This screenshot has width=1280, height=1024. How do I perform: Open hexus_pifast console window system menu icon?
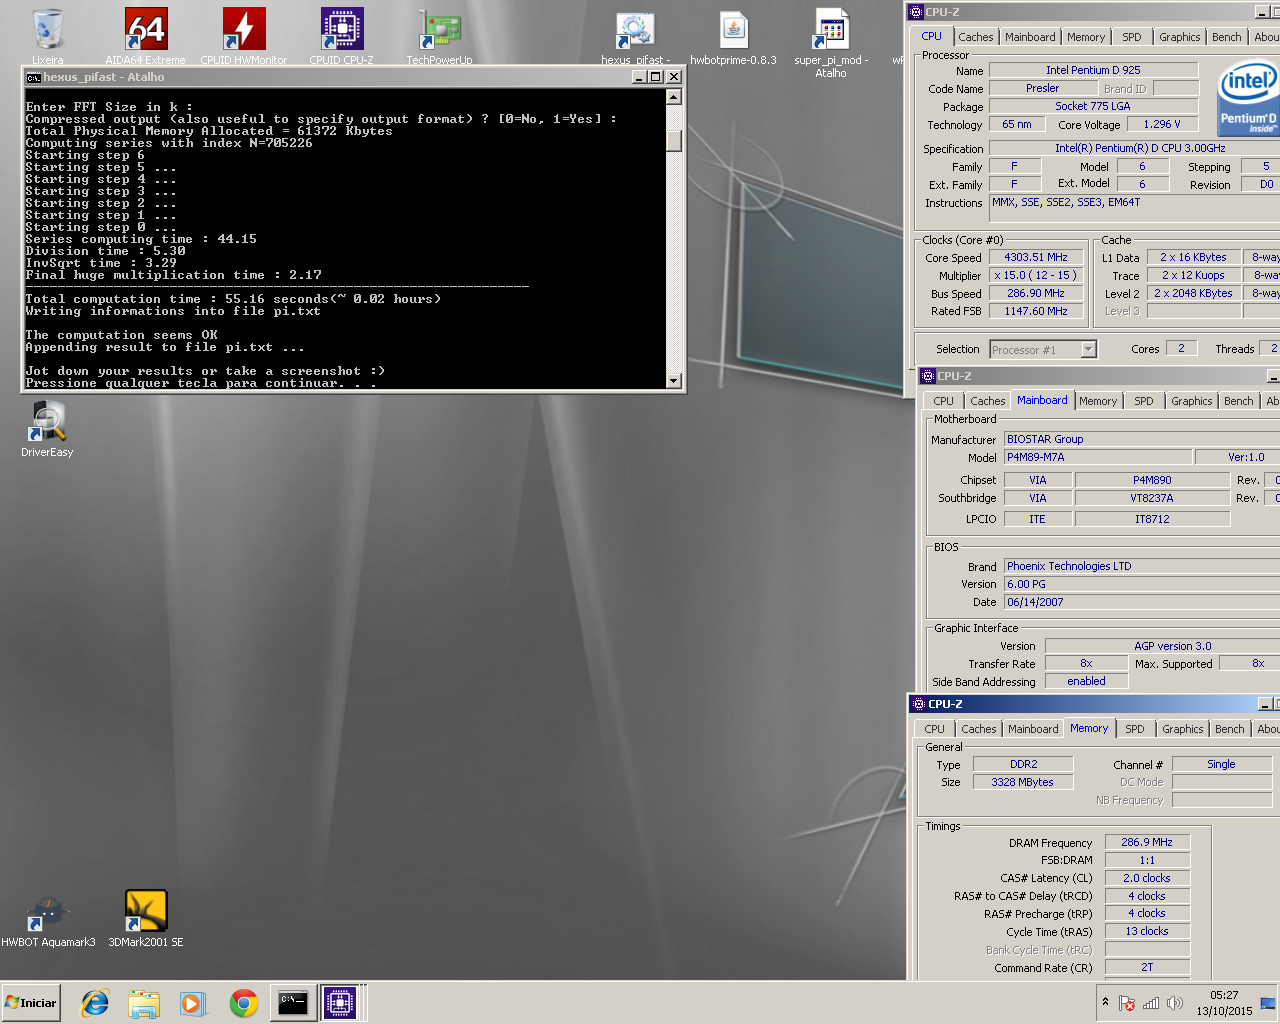click(33, 77)
